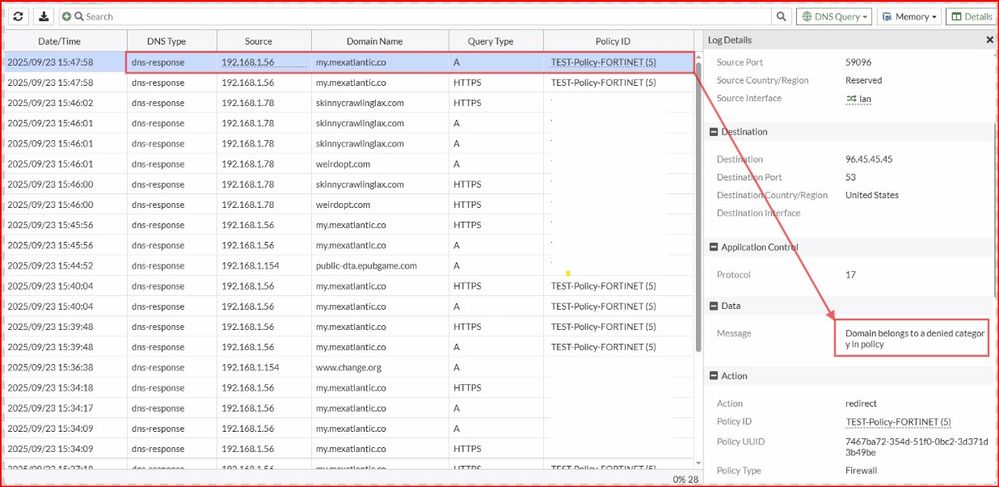
Task: Open TEST-Policy-FORTINET (5) link in Log Details
Action: point(898,421)
